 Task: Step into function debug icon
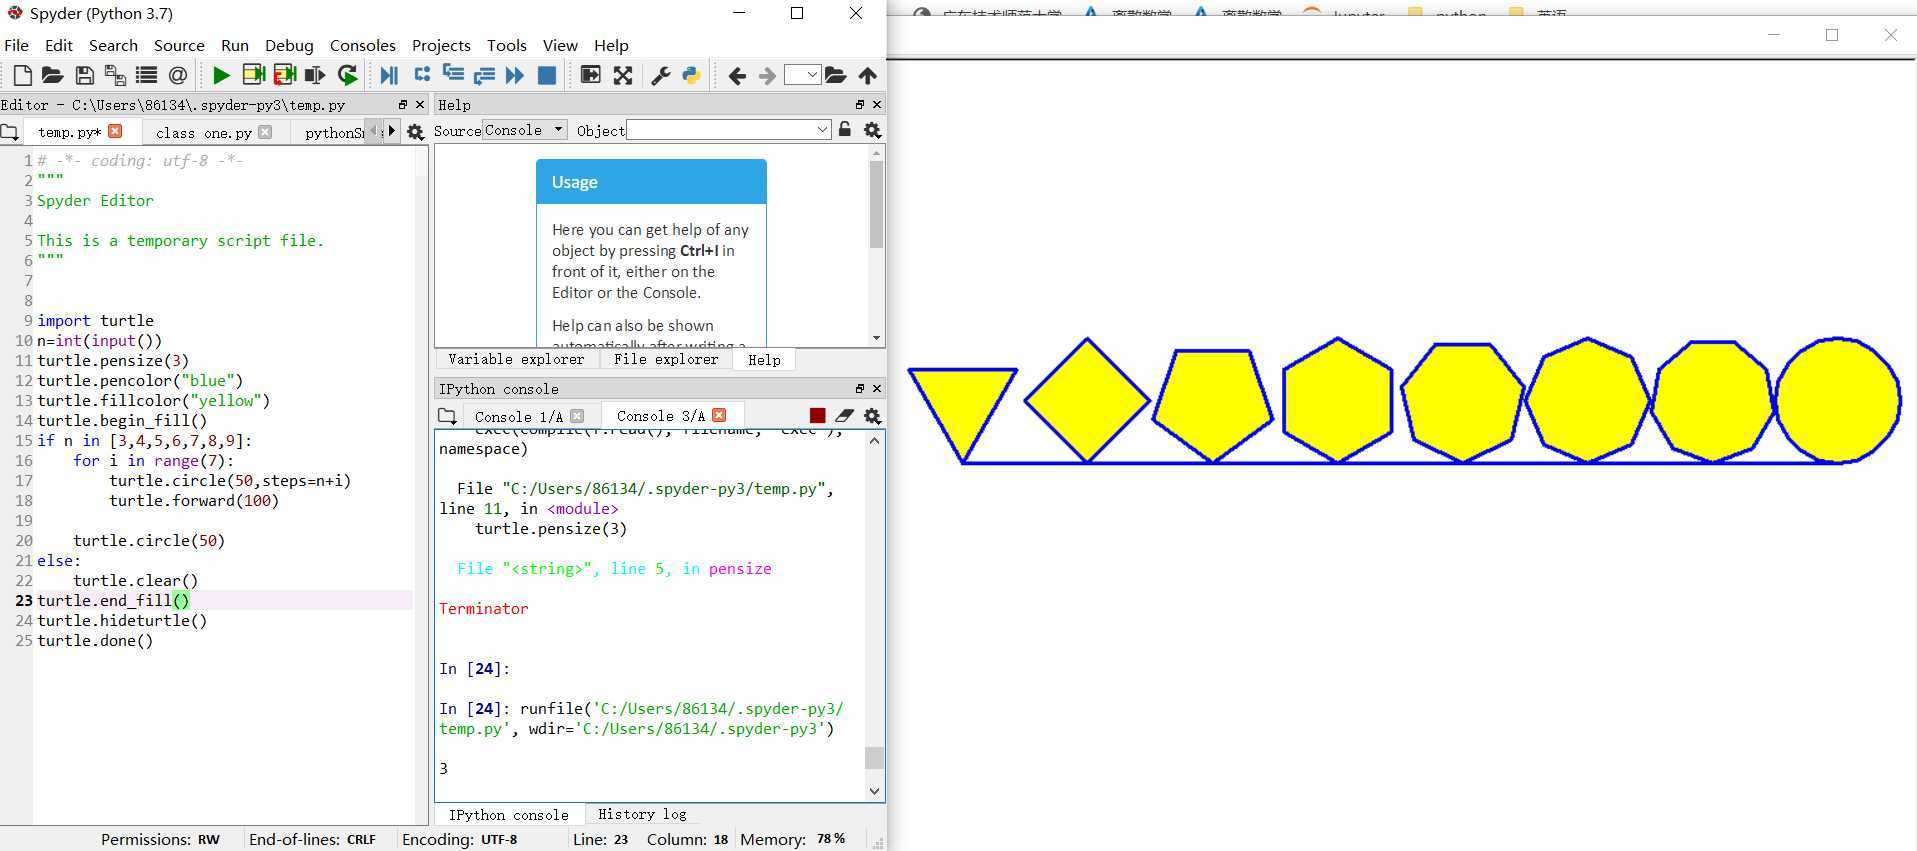pyautogui.click(x=453, y=74)
